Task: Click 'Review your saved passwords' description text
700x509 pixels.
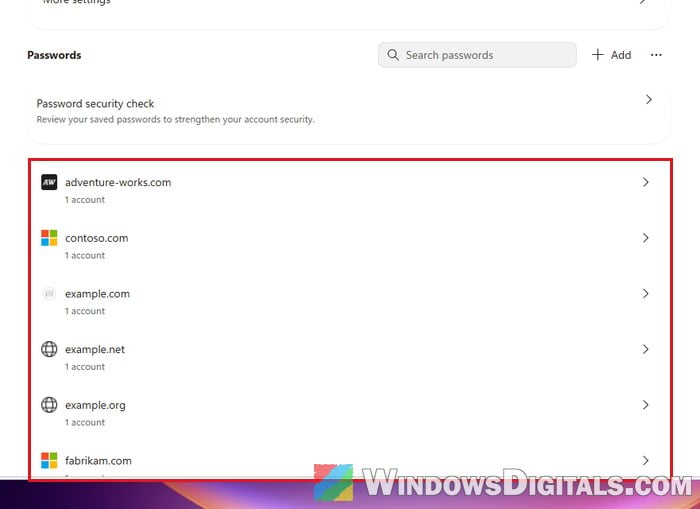Action: click(175, 119)
